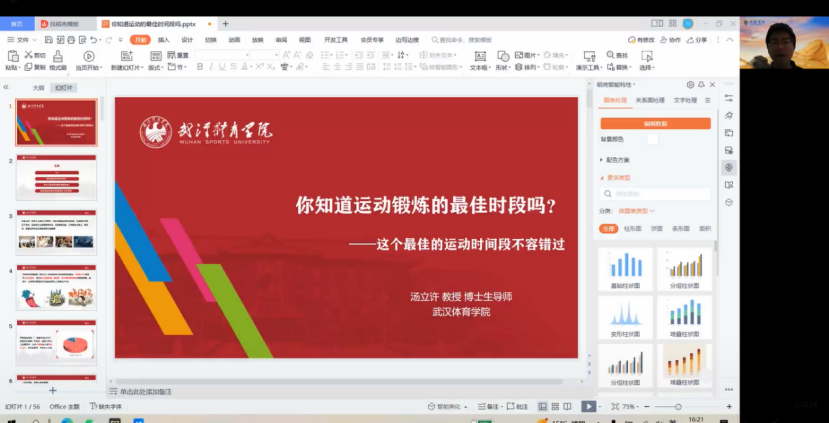829x423 pixels.
Task: Switch to 大纲 outline view
Action: (x=38, y=87)
